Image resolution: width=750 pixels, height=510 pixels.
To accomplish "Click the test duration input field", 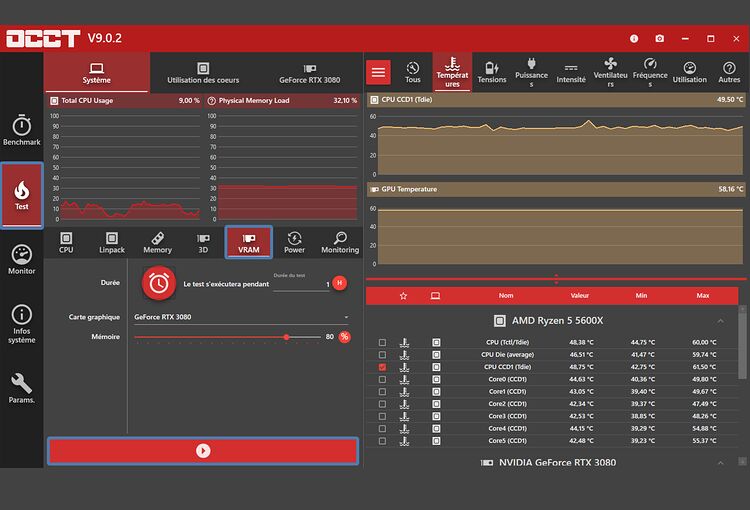I will click(301, 284).
